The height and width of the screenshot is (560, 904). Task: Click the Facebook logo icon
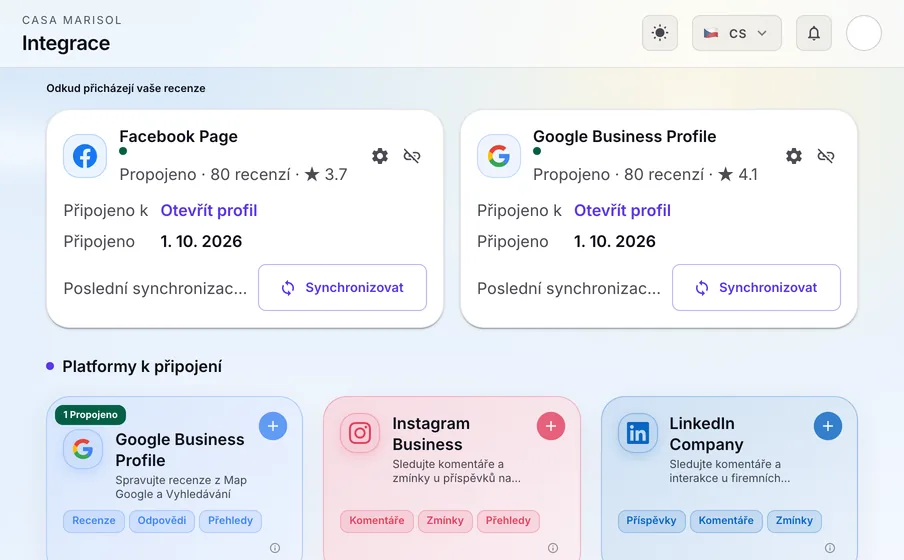click(85, 156)
